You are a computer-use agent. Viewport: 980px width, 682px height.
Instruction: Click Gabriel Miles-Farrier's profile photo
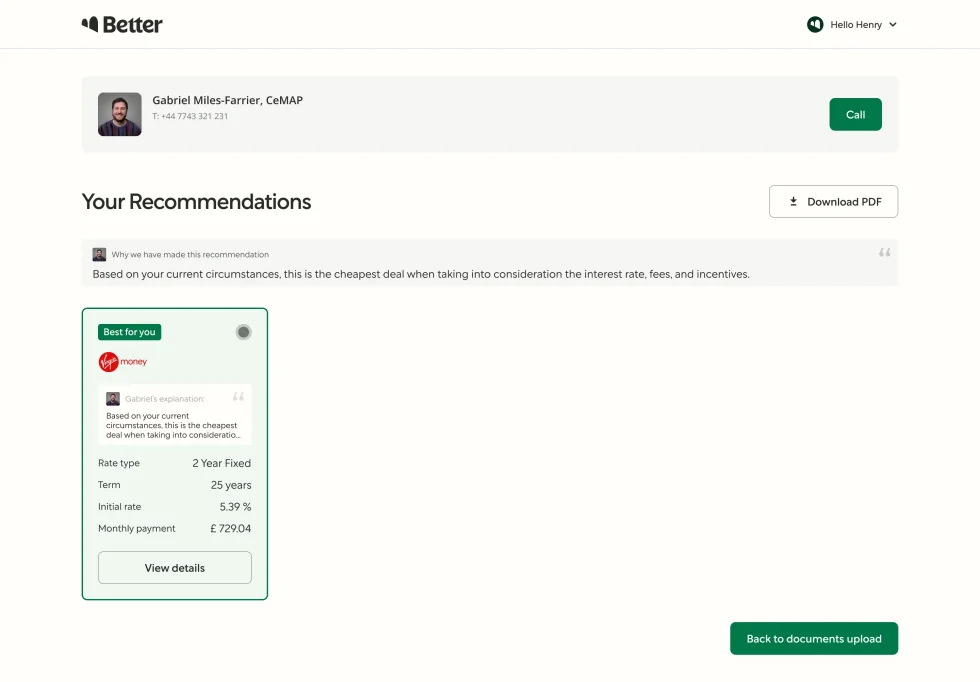click(x=119, y=114)
